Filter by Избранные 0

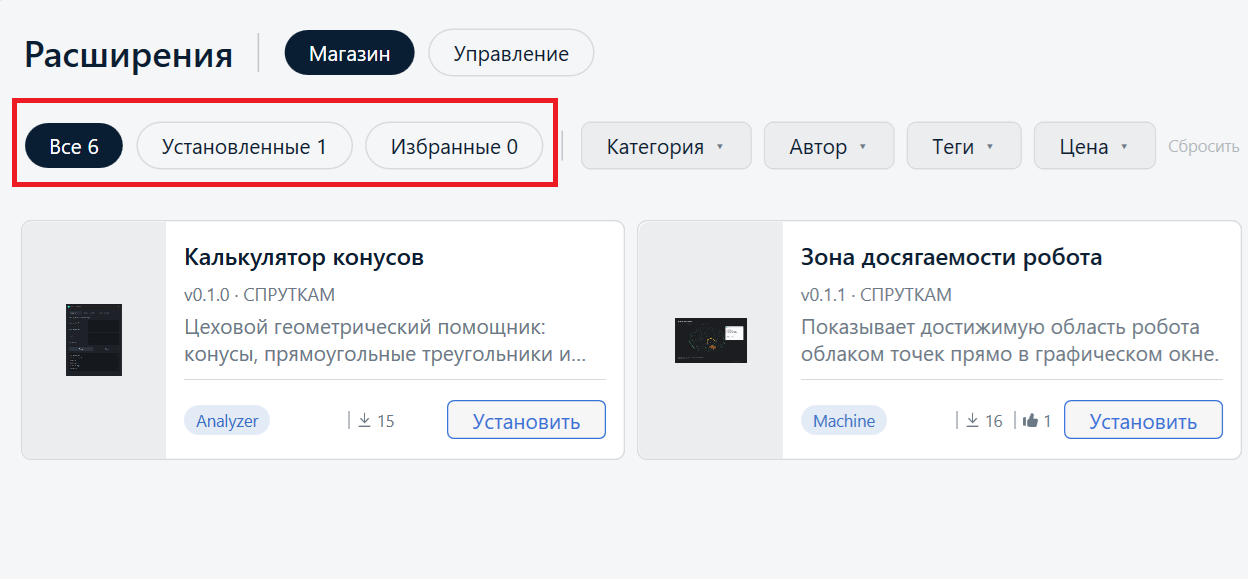click(454, 146)
